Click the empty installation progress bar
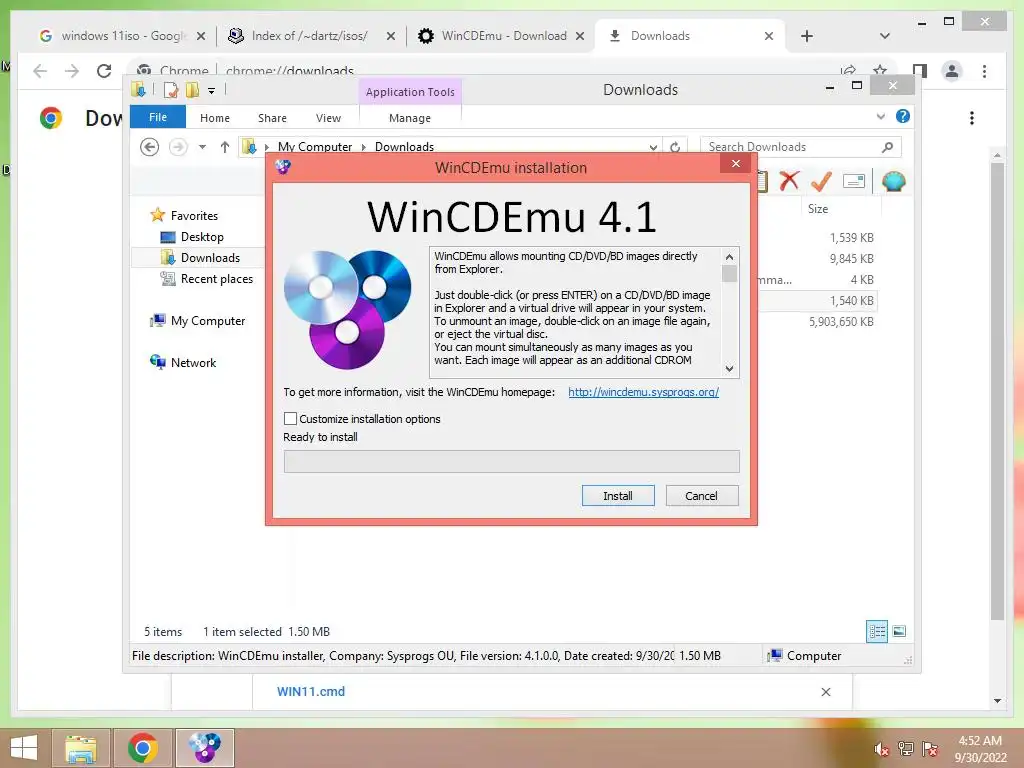 [511, 461]
